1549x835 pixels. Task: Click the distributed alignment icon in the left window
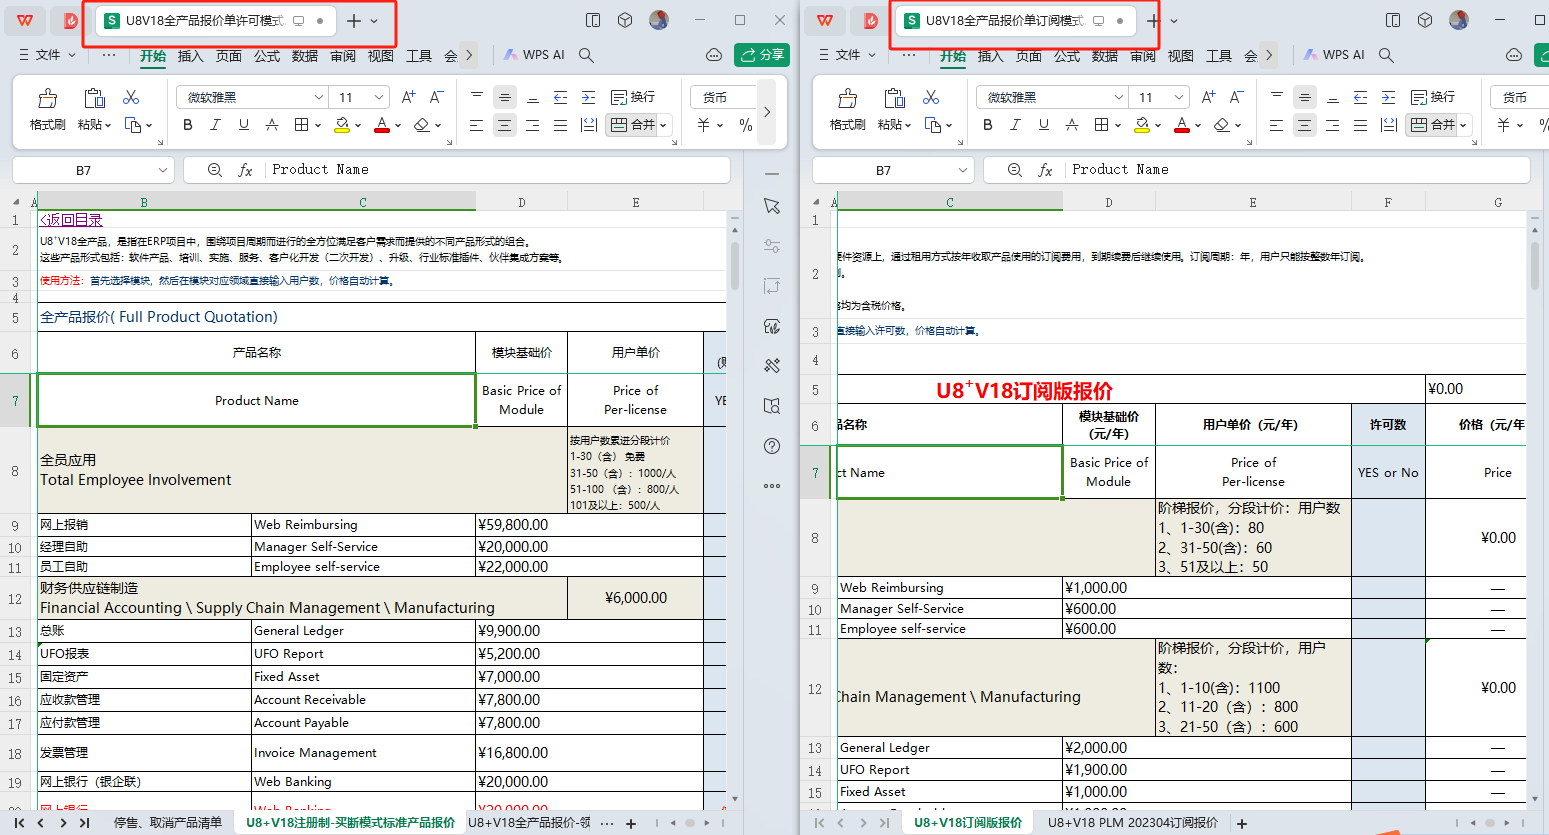589,125
